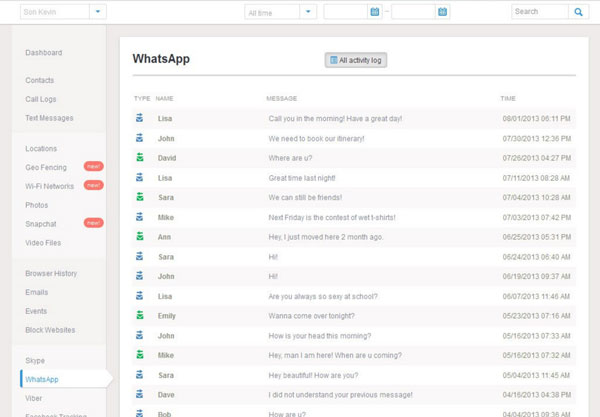Click the TYPE column header
Viewport: 600px width, 417px height.
142,98
